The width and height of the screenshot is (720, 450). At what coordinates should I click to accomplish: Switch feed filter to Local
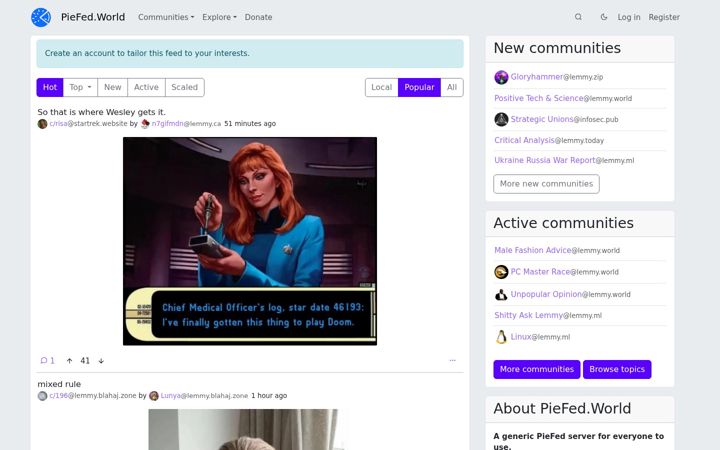[x=382, y=87]
